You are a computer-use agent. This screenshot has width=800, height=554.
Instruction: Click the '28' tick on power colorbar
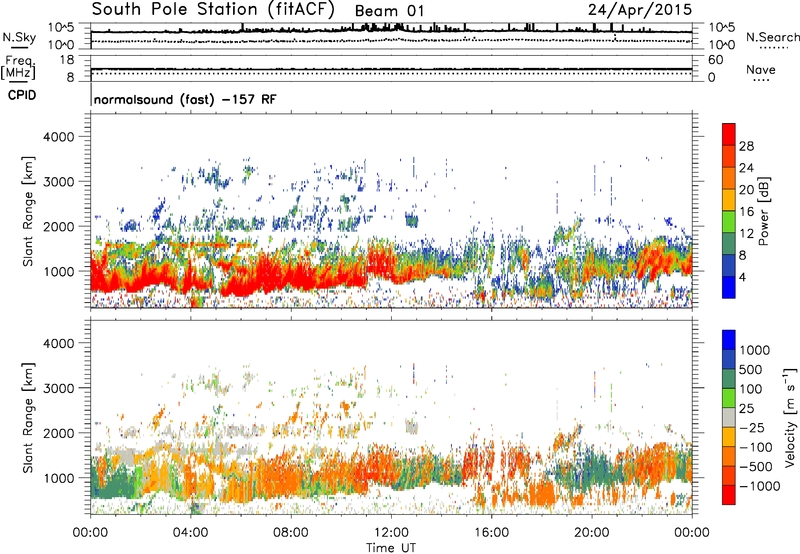click(746, 146)
